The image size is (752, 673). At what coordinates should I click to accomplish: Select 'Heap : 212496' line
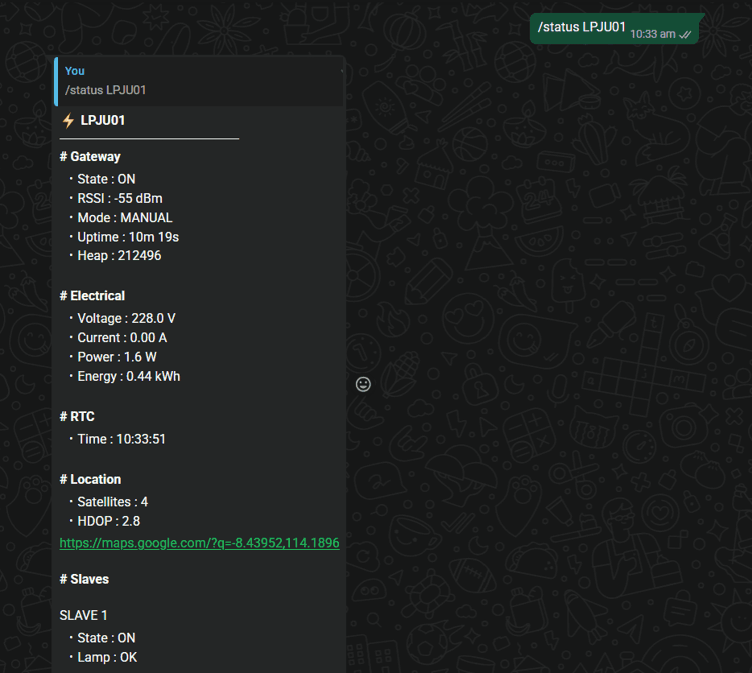coord(119,256)
